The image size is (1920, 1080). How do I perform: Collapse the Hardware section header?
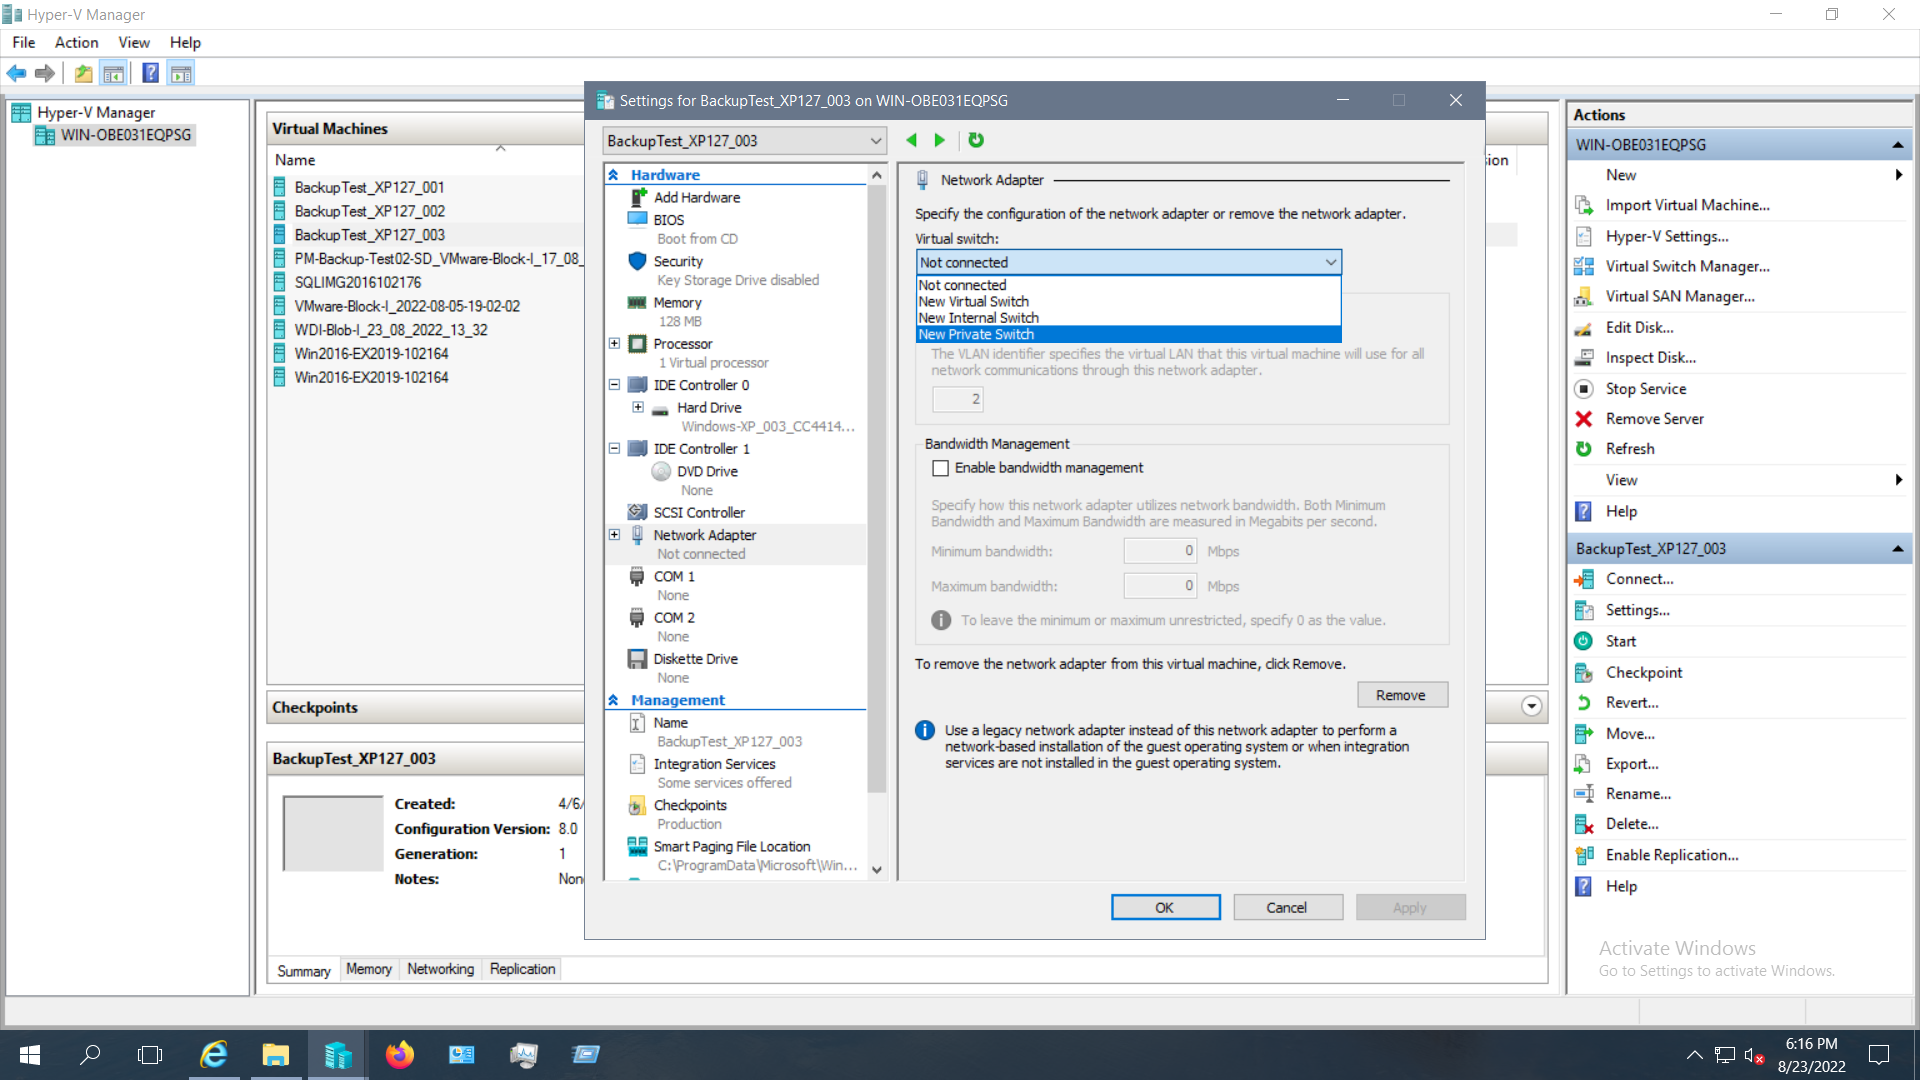613,175
